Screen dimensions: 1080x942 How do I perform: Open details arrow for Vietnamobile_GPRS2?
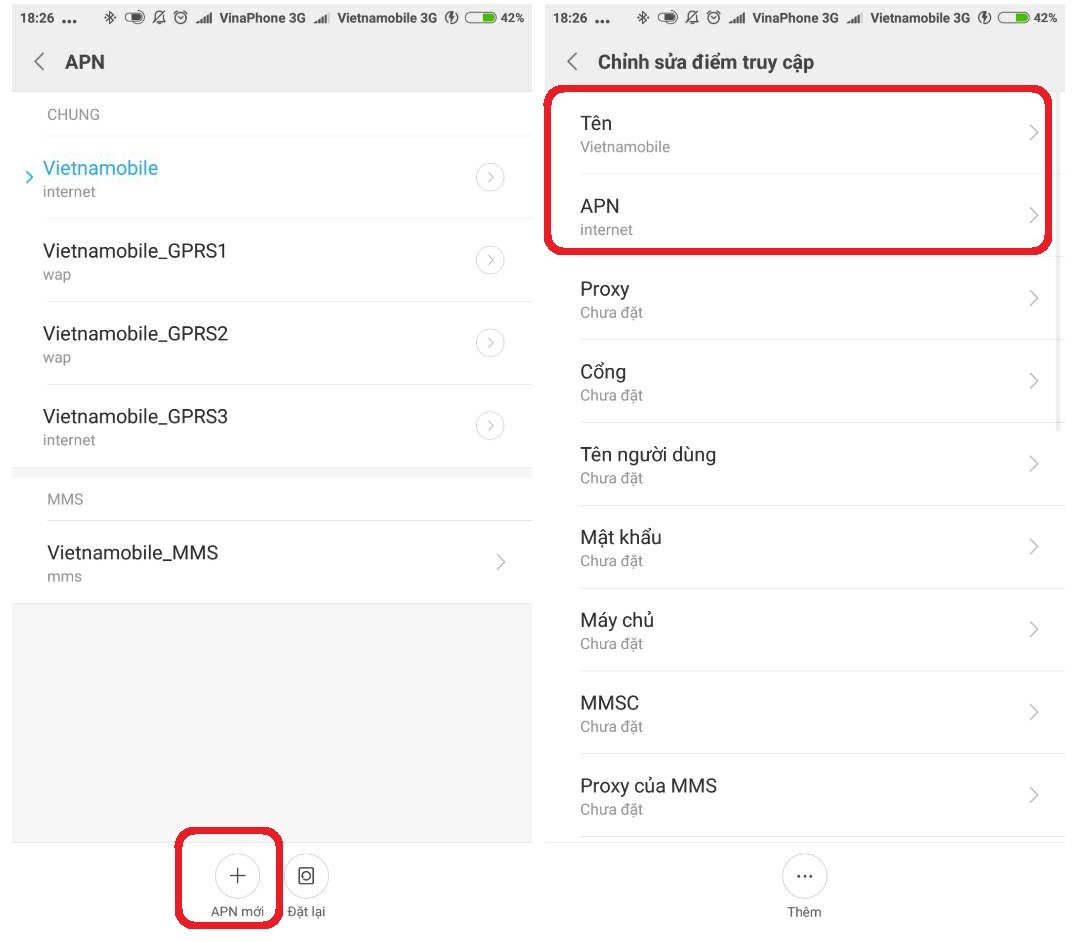pyautogui.click(x=490, y=343)
